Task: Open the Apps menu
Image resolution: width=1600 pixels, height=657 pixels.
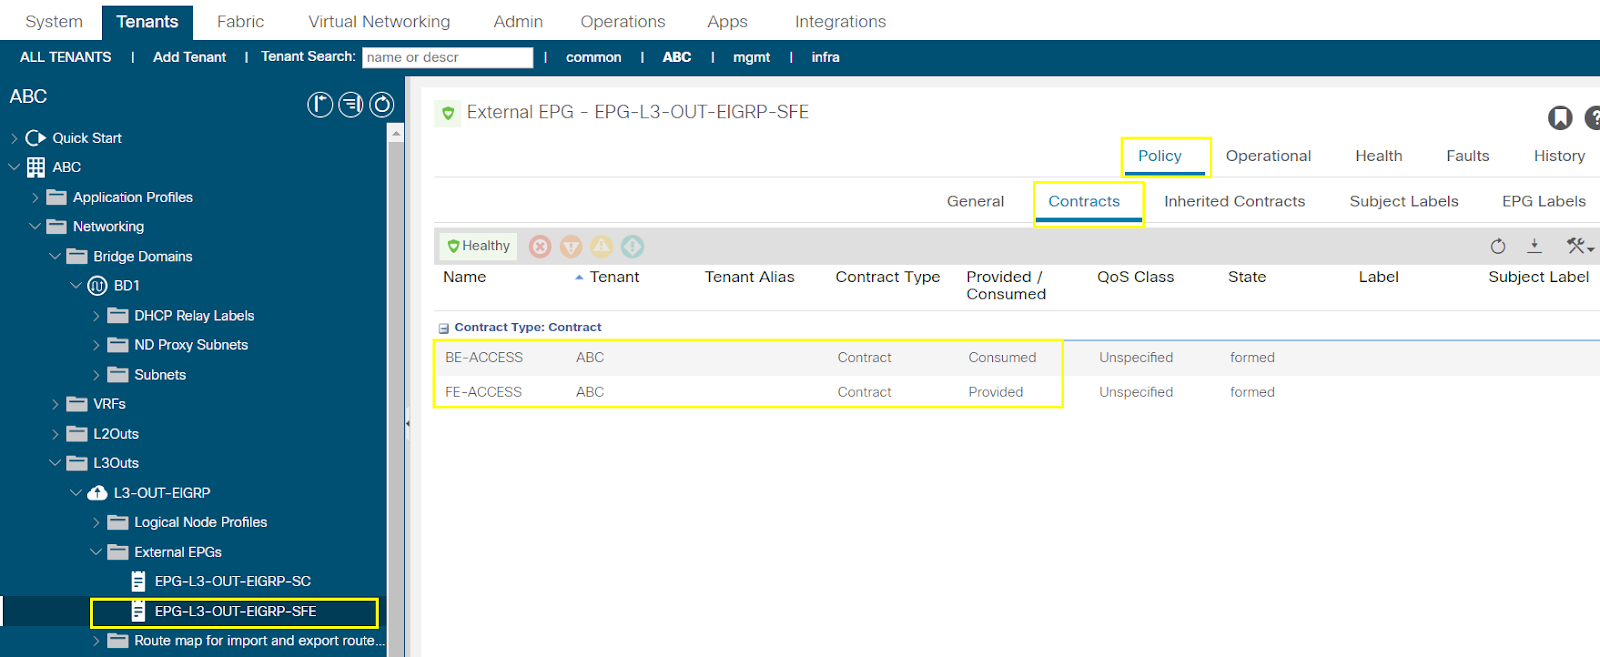Action: (x=727, y=21)
